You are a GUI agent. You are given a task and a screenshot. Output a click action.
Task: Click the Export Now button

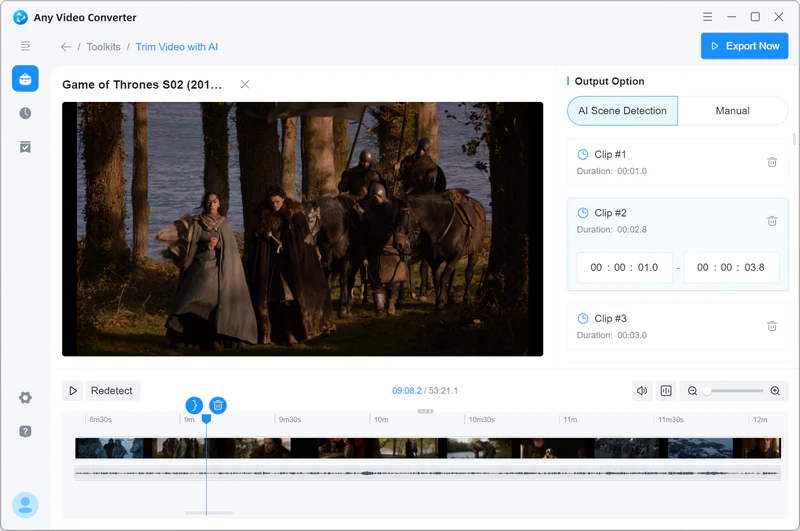[744, 46]
